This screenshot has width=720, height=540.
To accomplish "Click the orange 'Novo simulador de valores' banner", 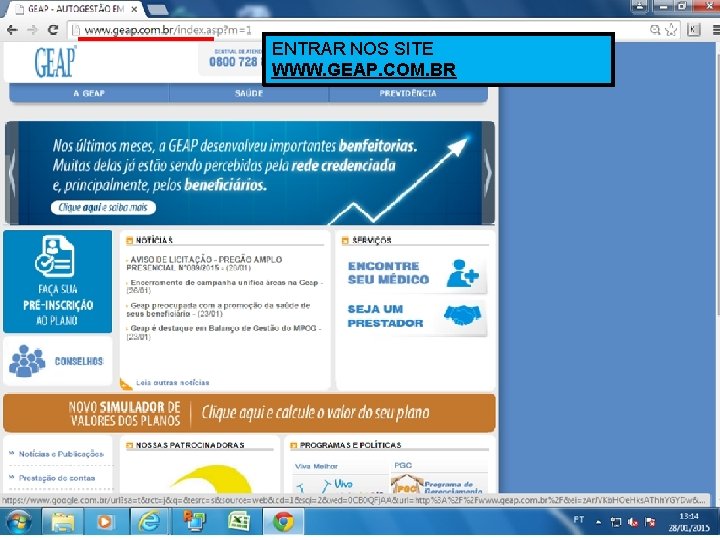I will pos(249,413).
